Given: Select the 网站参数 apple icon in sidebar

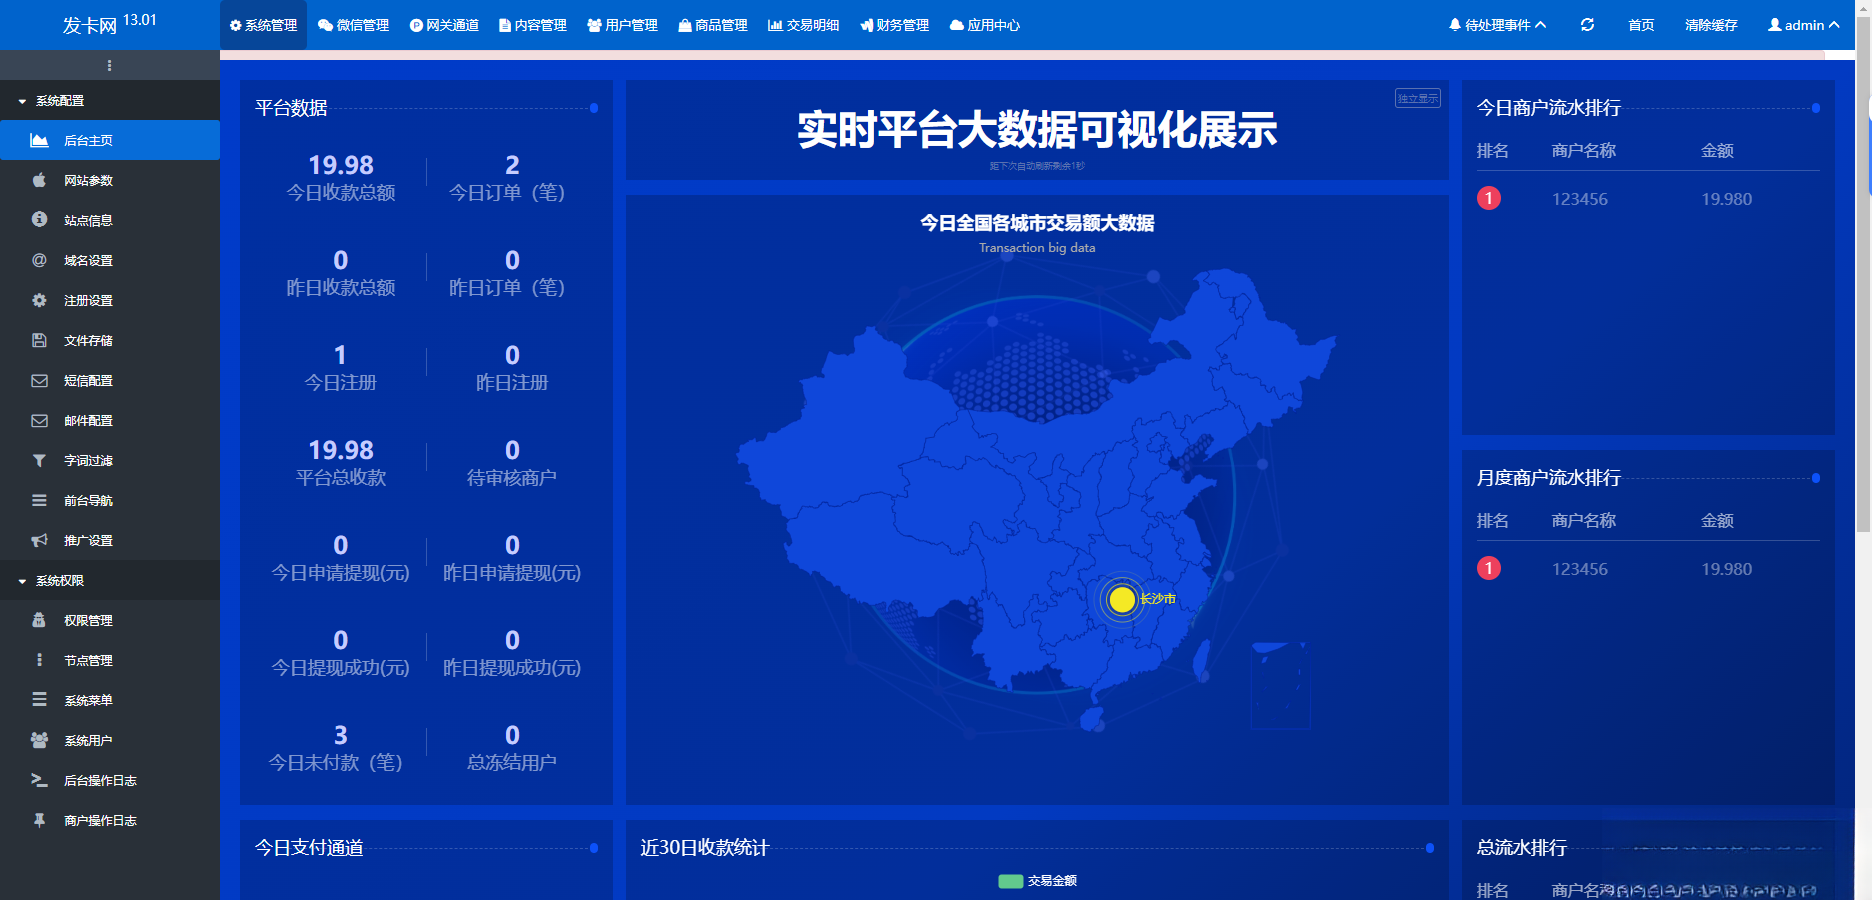Looking at the screenshot, I should [x=38, y=180].
